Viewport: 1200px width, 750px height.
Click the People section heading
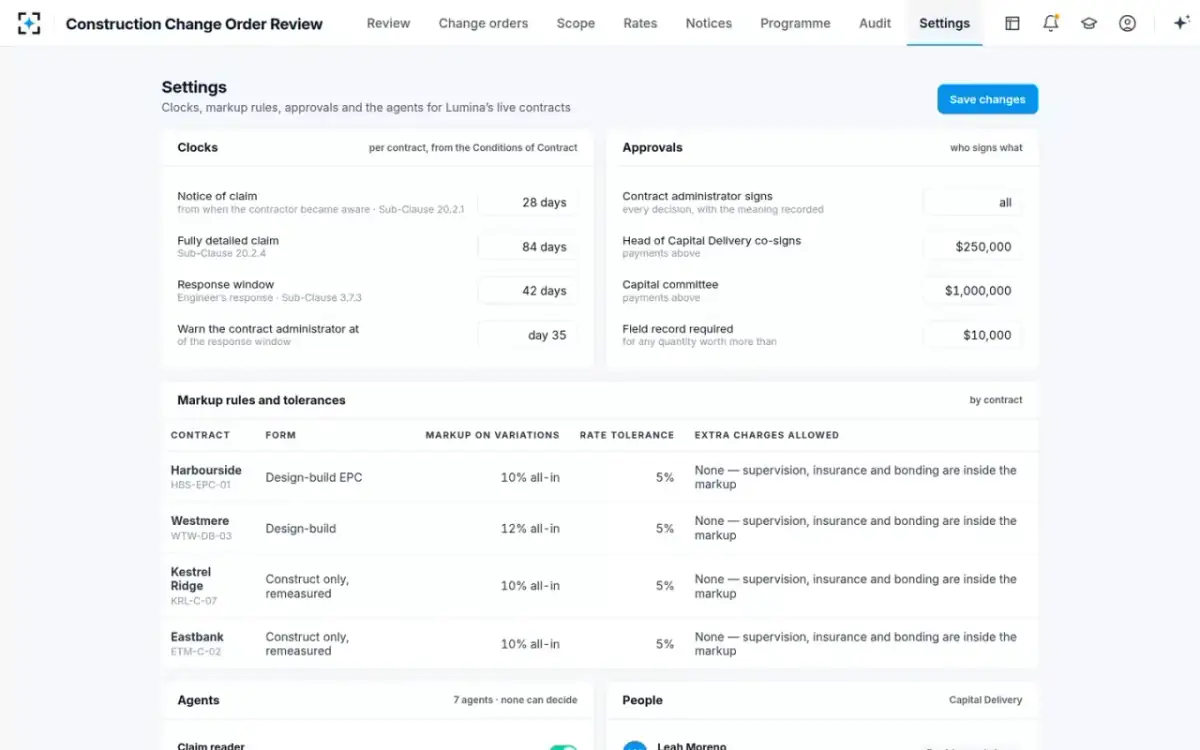(642, 700)
